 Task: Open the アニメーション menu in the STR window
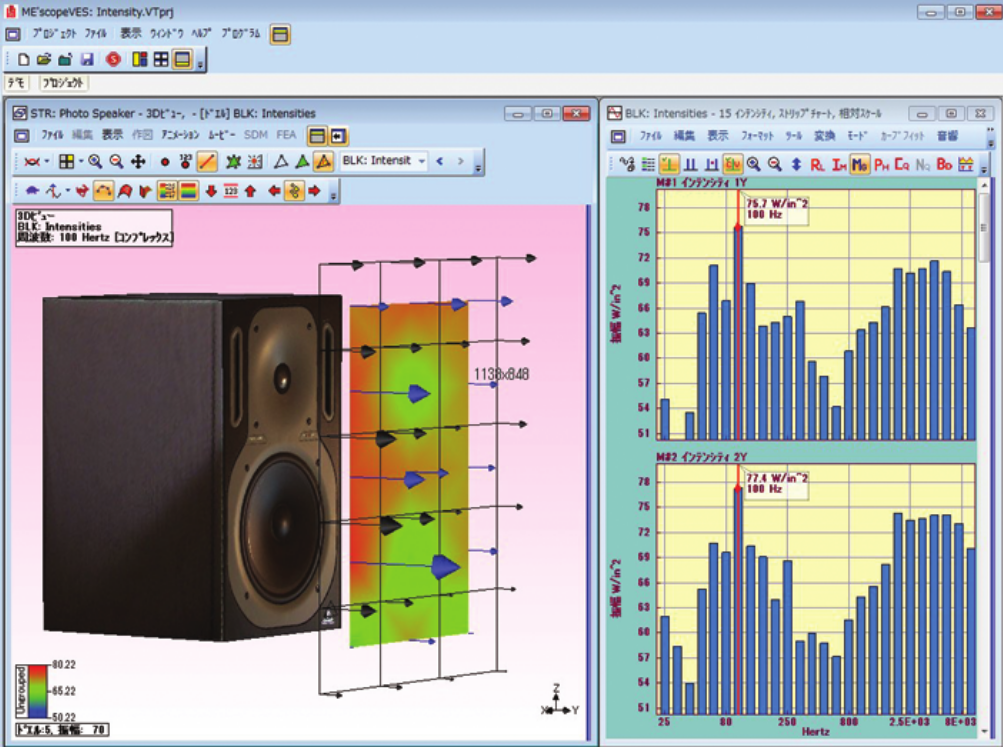click(x=180, y=134)
